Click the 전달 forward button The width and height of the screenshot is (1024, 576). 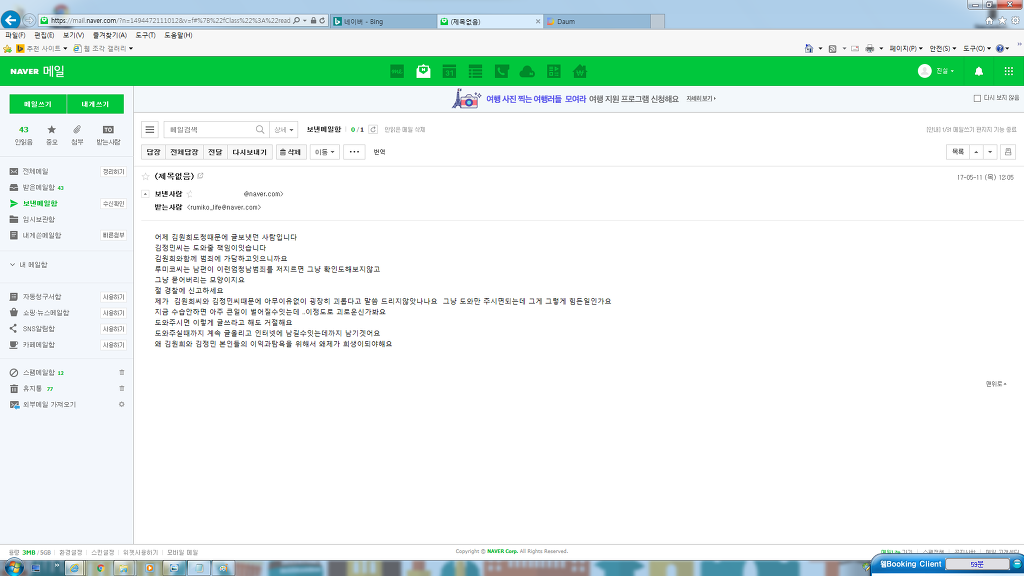point(215,152)
